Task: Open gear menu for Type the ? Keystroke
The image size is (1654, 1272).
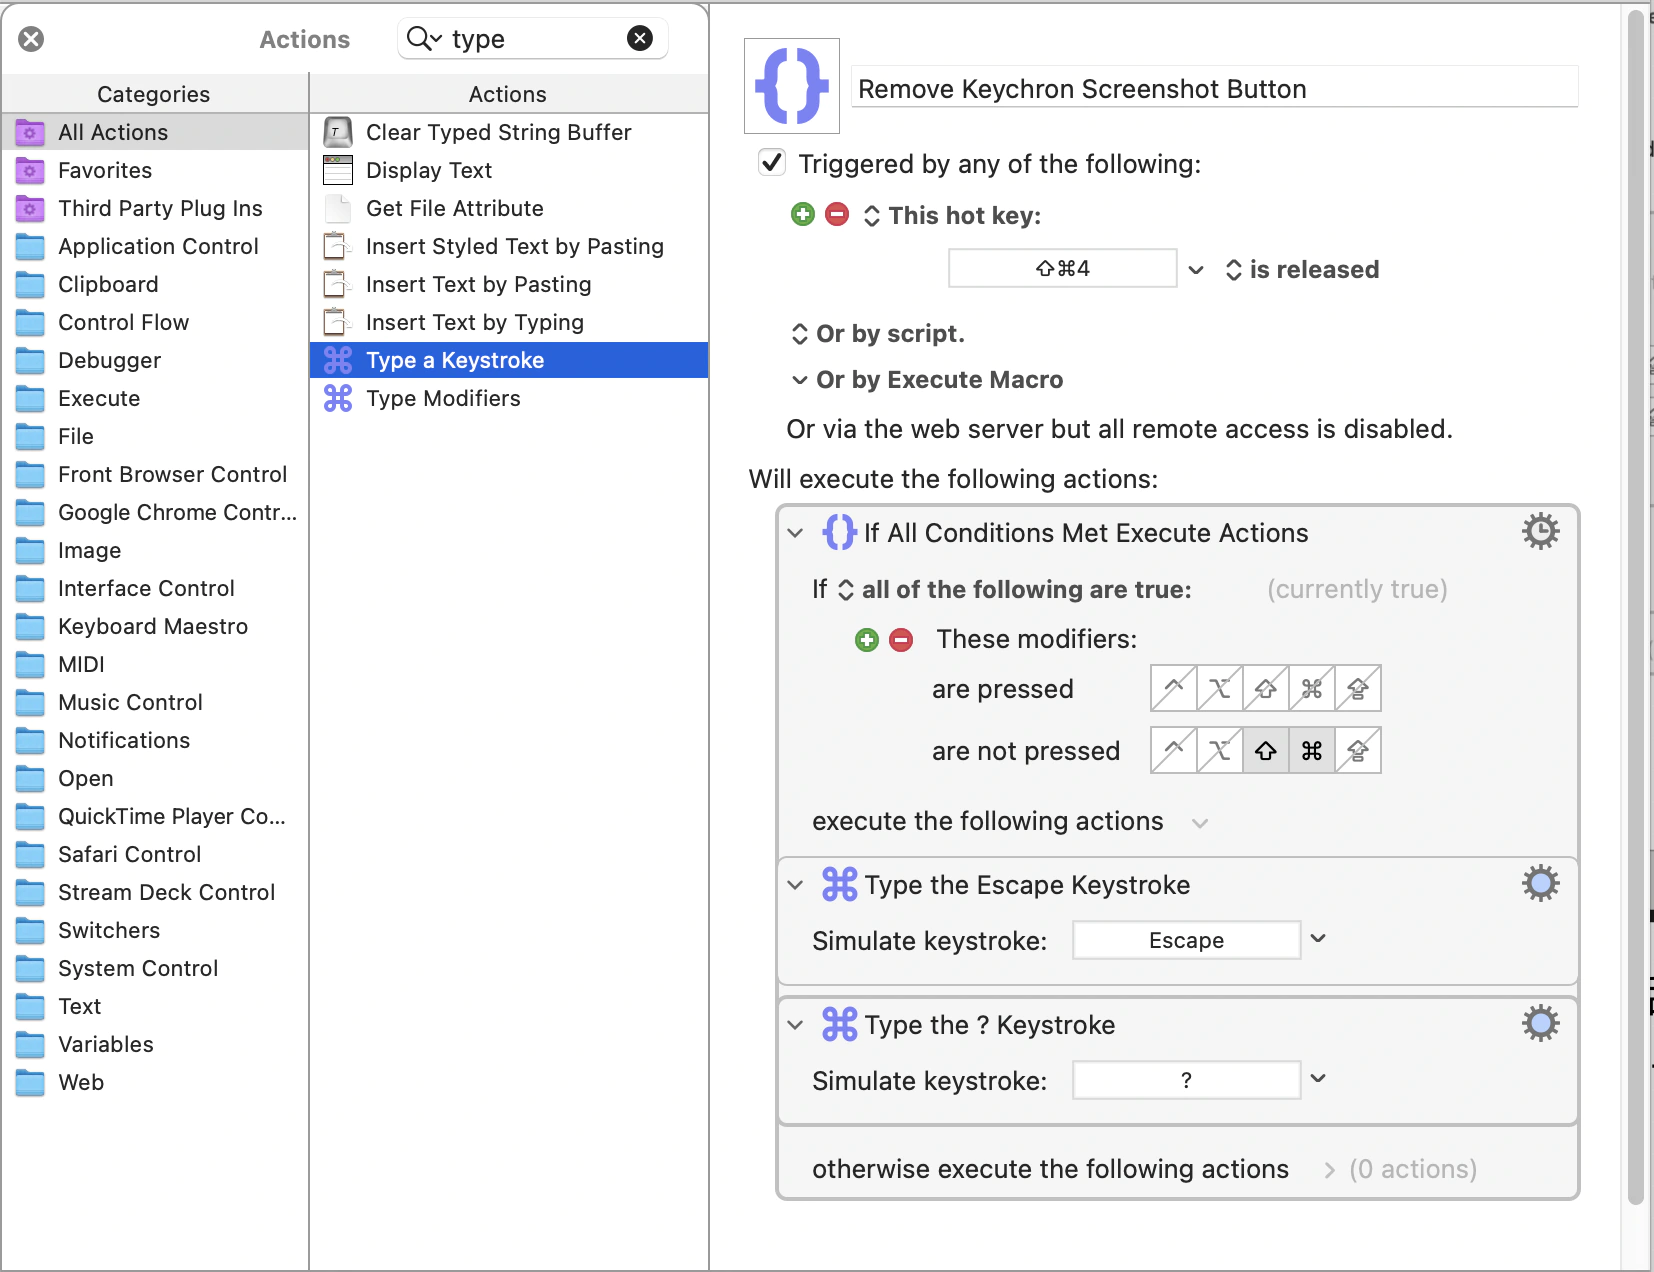Action: [1540, 1024]
